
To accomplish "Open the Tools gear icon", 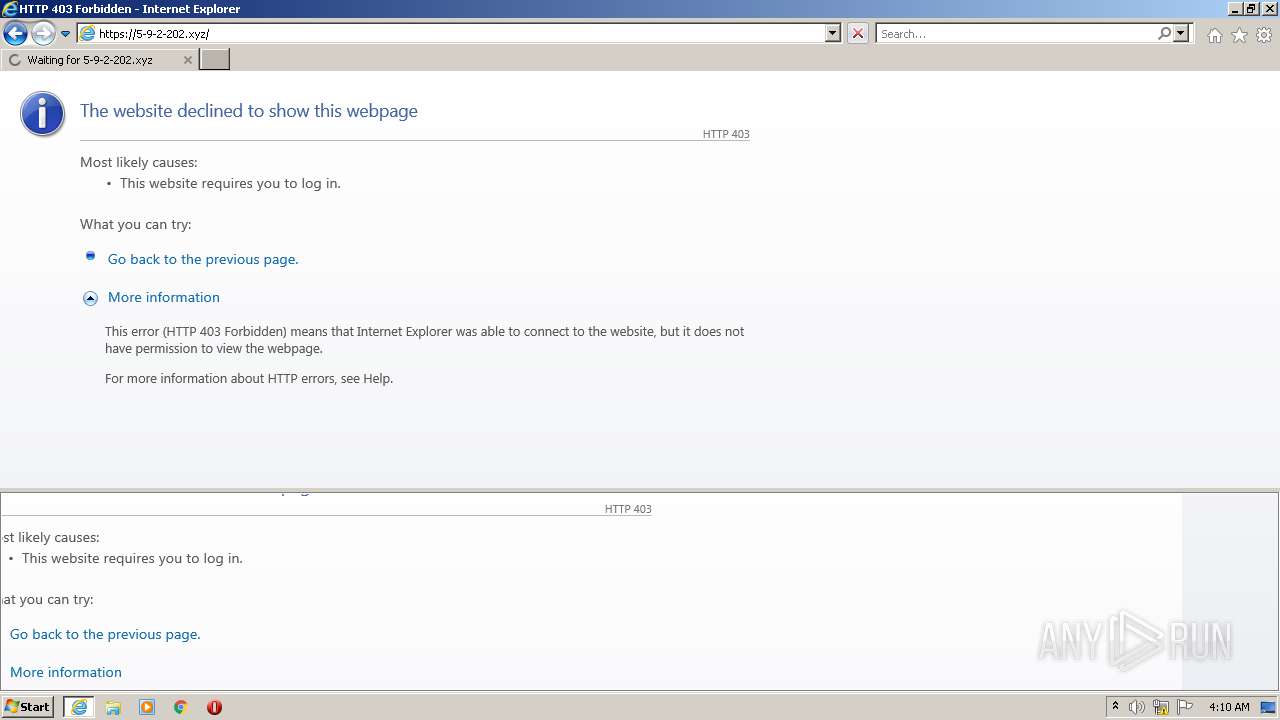I will 1264,35.
